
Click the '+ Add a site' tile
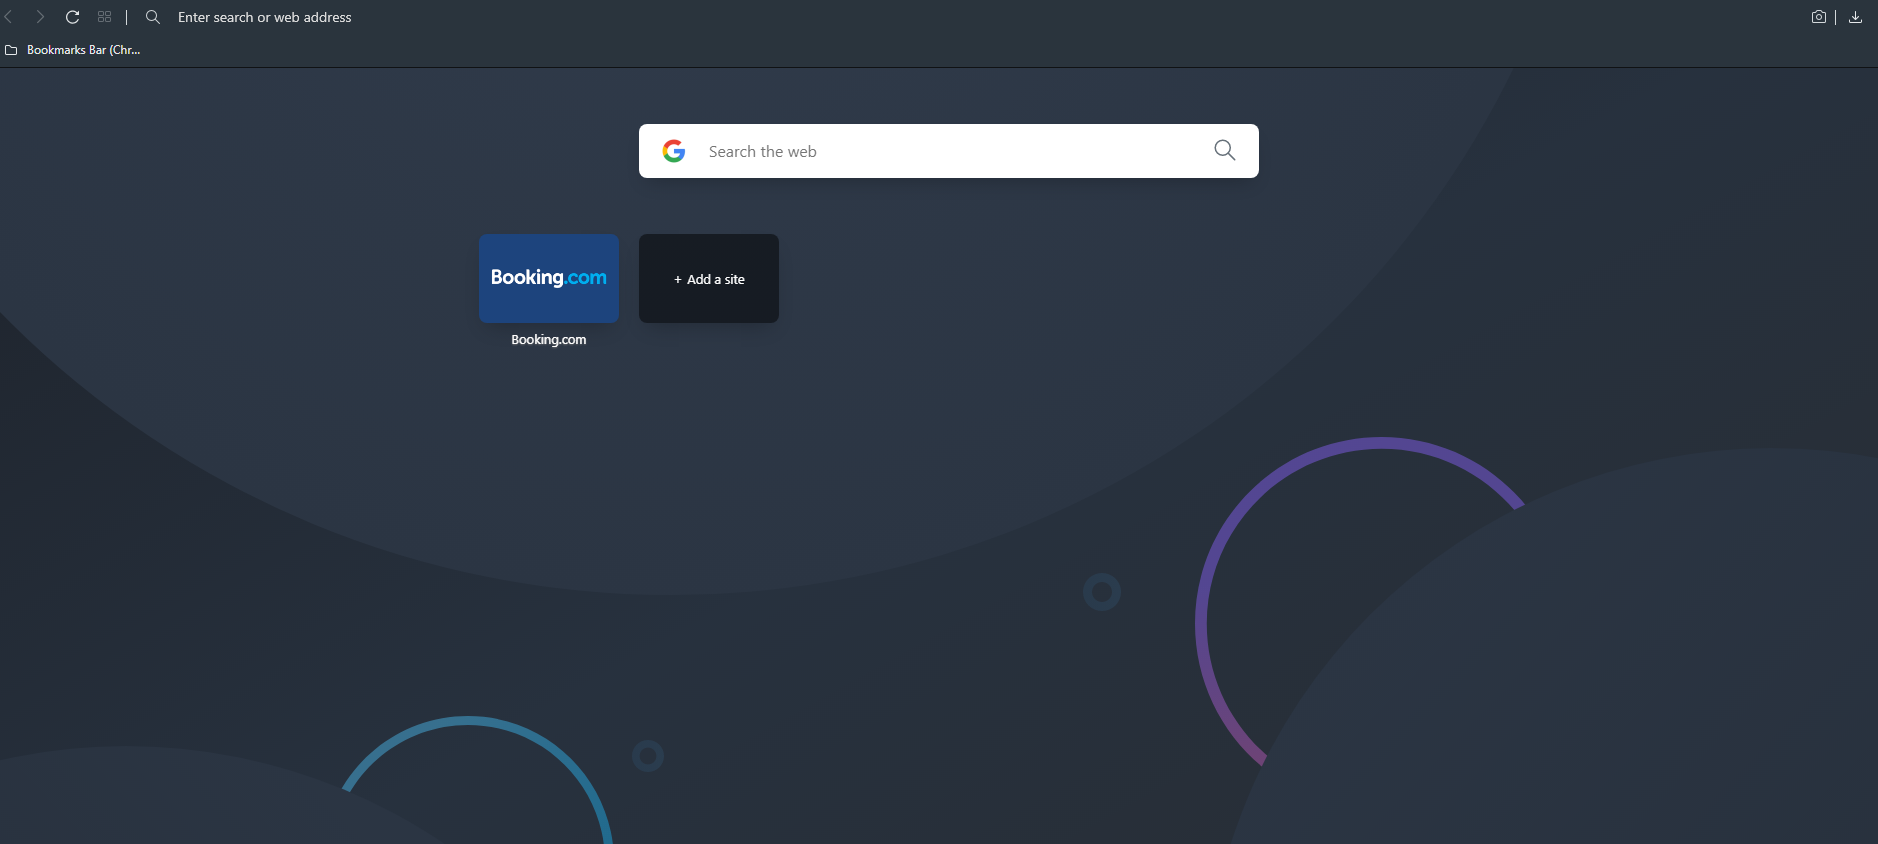[x=709, y=278]
